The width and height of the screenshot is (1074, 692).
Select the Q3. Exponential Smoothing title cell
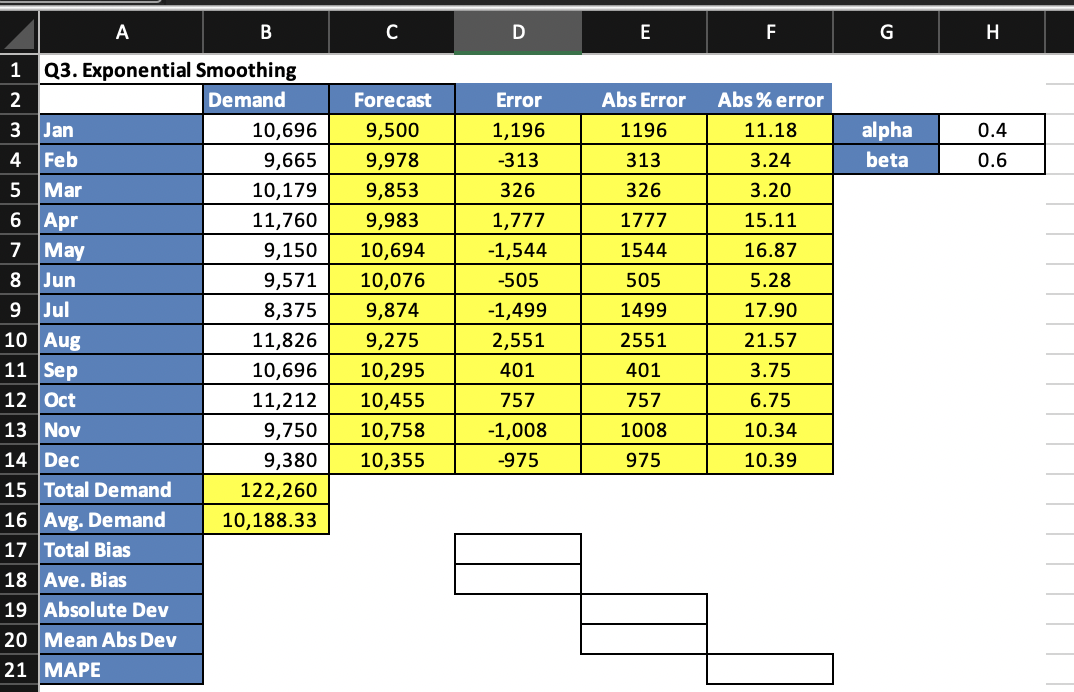coord(122,70)
